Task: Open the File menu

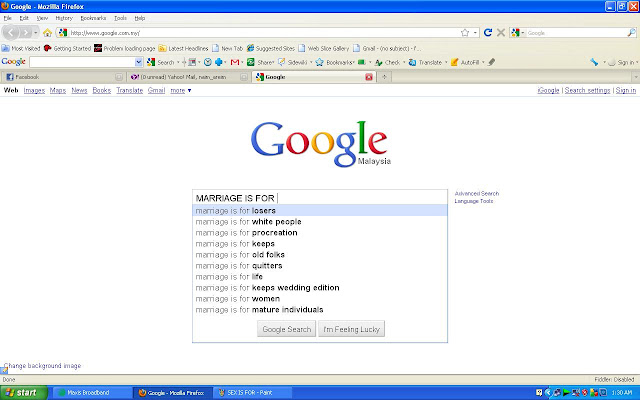Action: pos(8,18)
